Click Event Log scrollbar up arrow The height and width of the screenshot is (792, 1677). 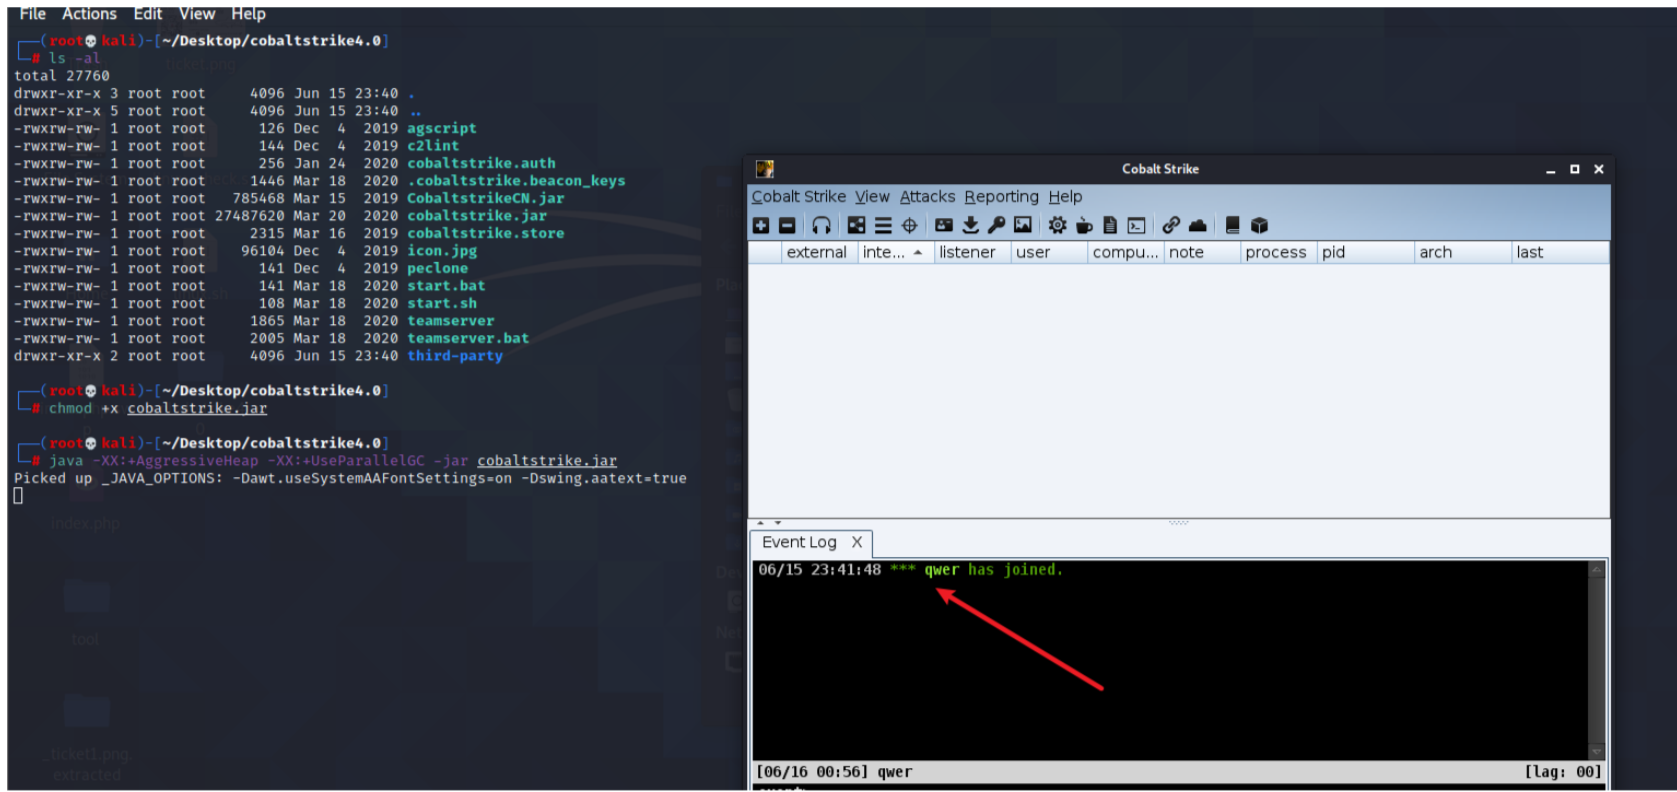[x=1596, y=569]
